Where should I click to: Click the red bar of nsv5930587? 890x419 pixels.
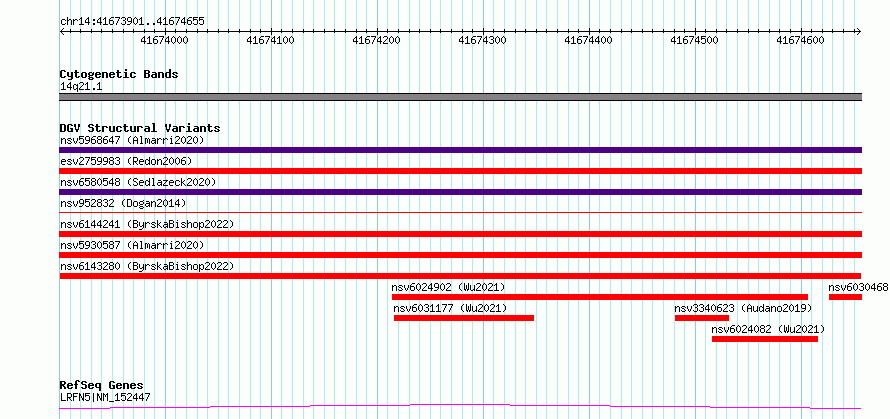pos(461,255)
